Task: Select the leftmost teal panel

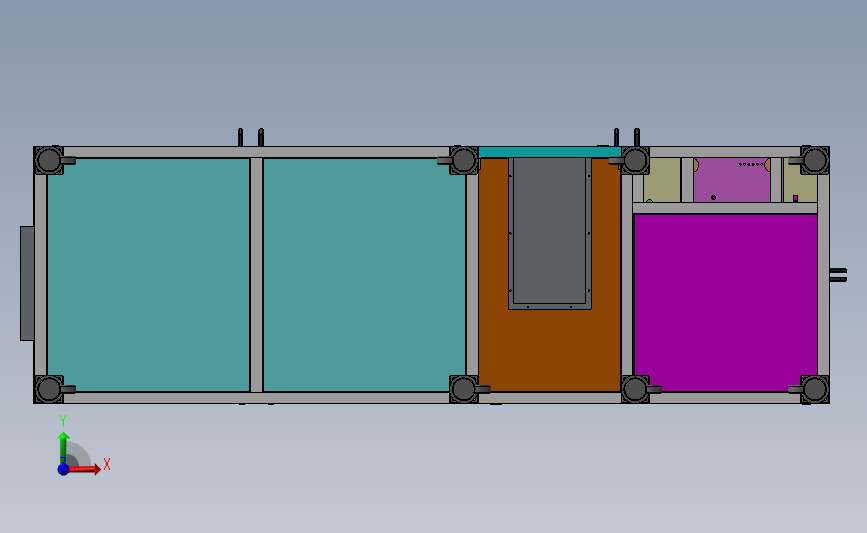Action: click(148, 275)
